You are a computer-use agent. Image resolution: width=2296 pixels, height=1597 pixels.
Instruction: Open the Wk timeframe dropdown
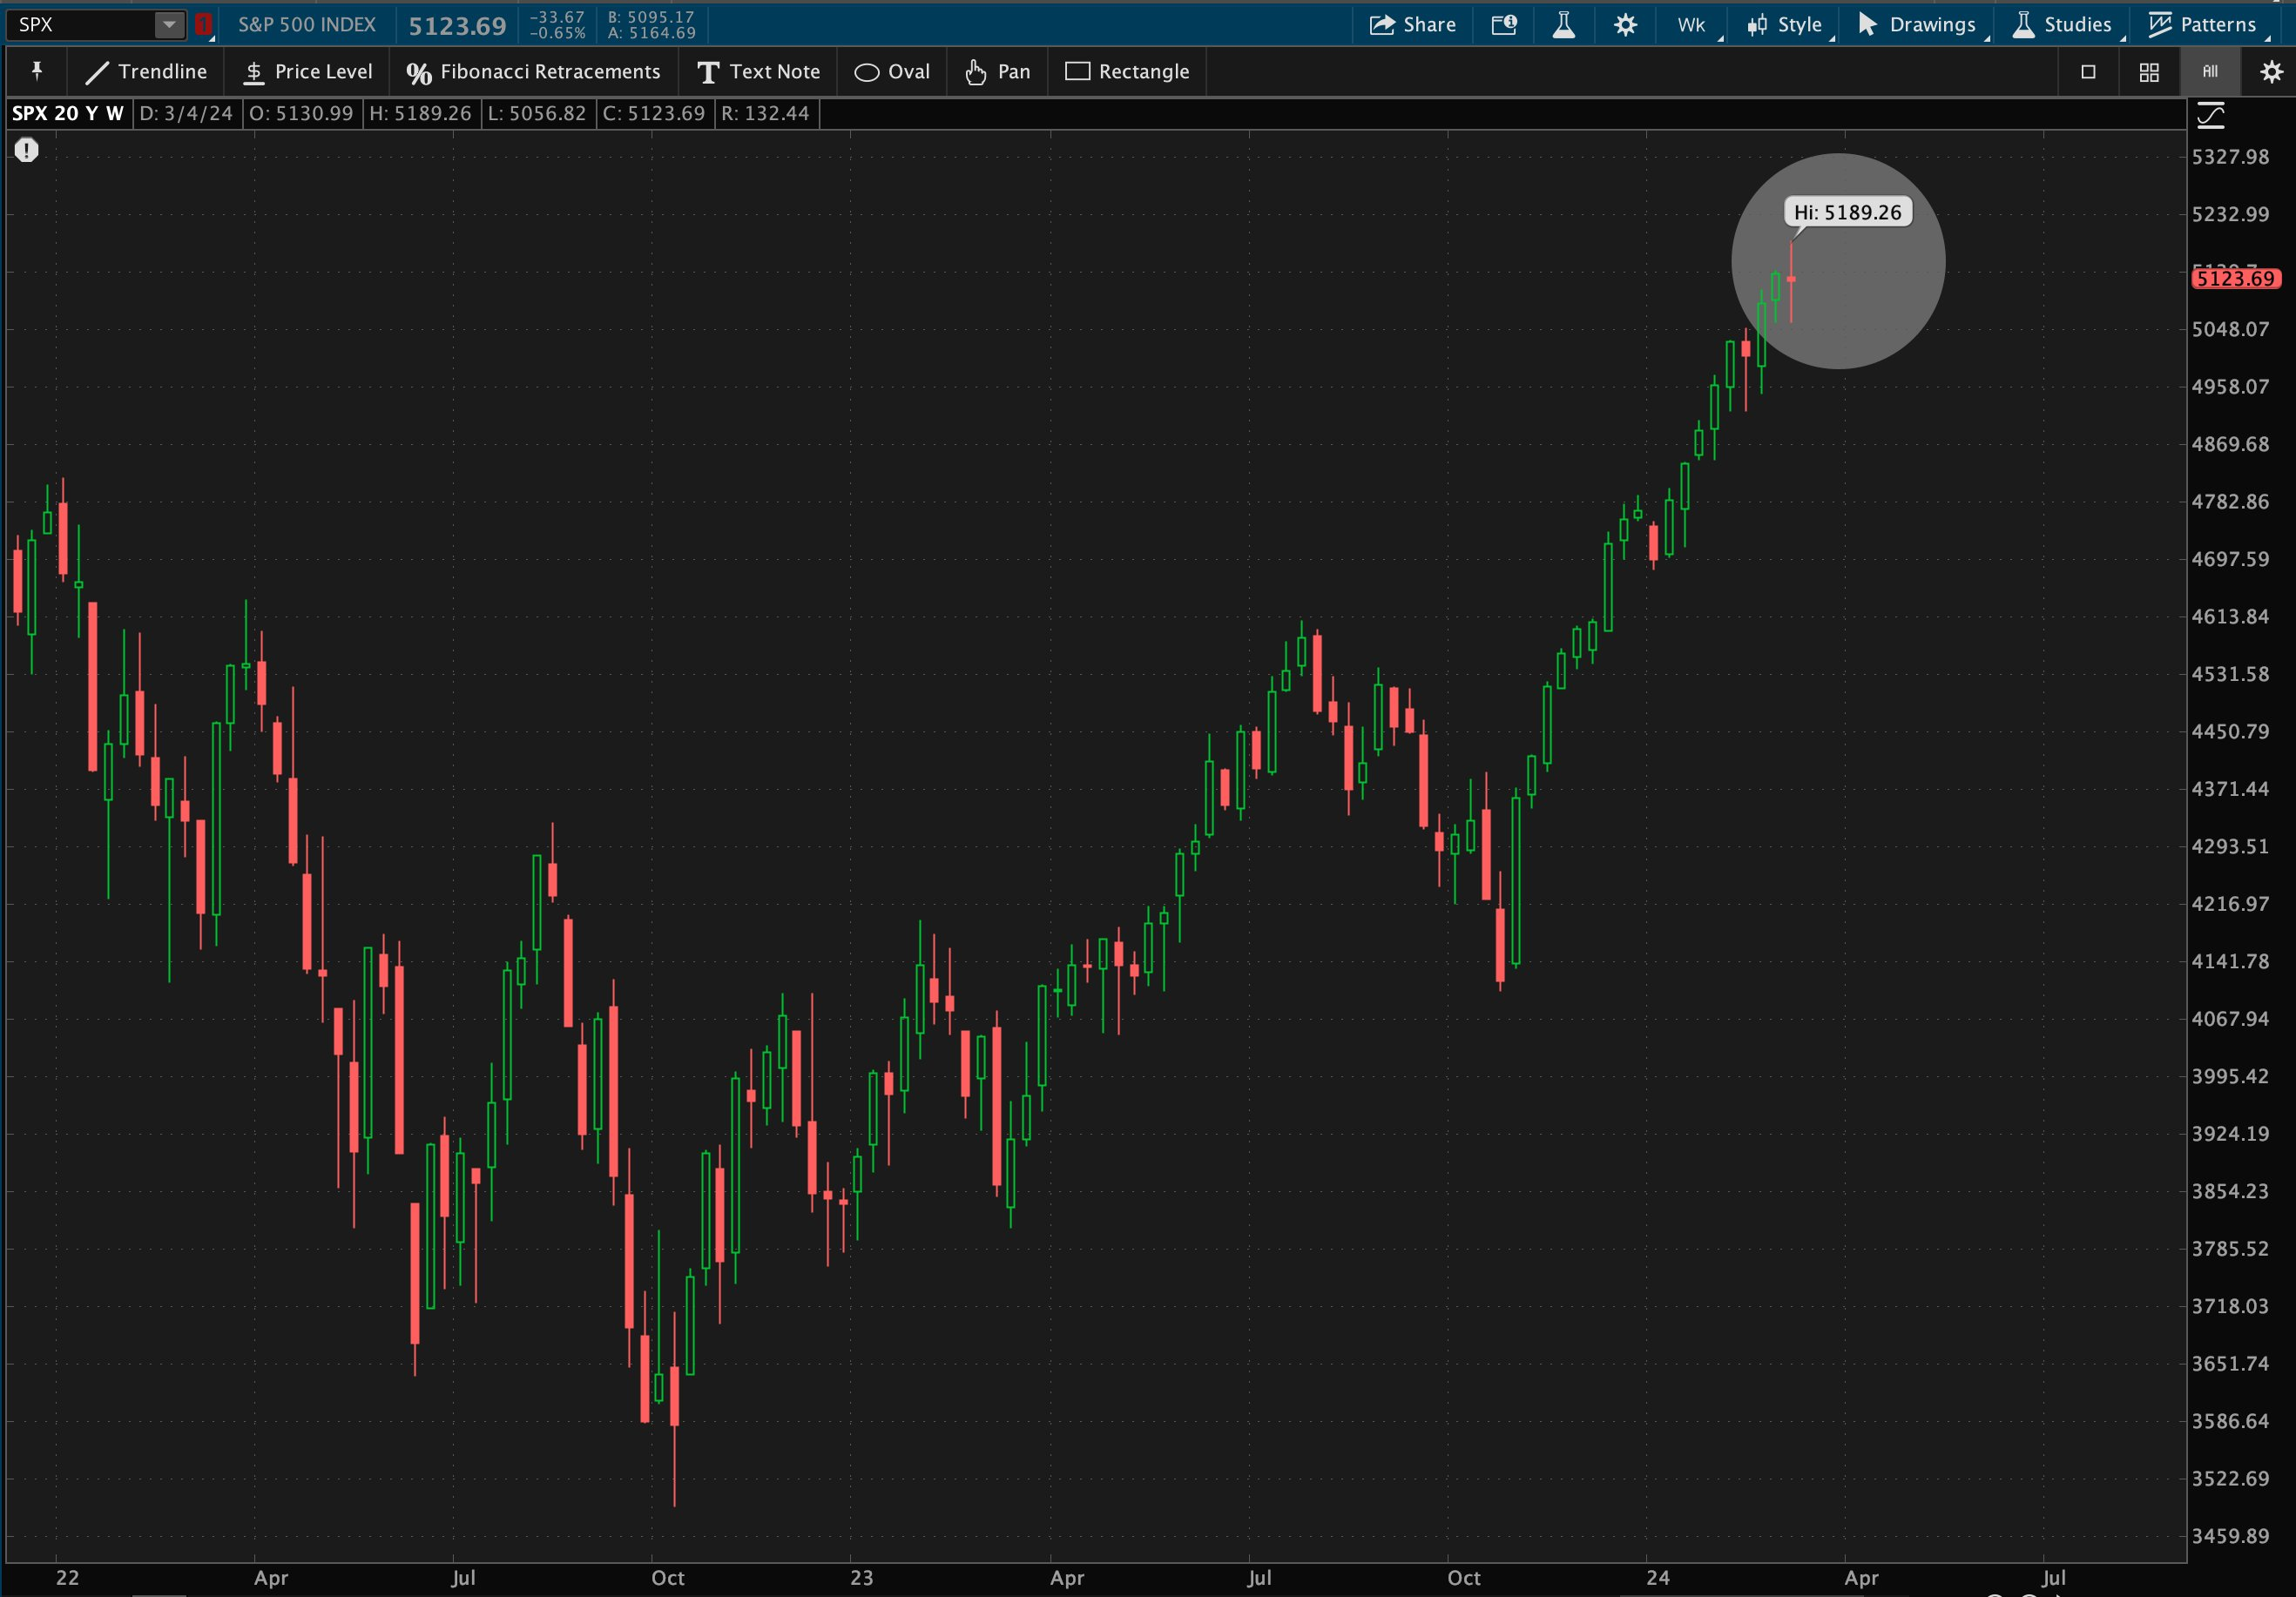[x=1693, y=25]
